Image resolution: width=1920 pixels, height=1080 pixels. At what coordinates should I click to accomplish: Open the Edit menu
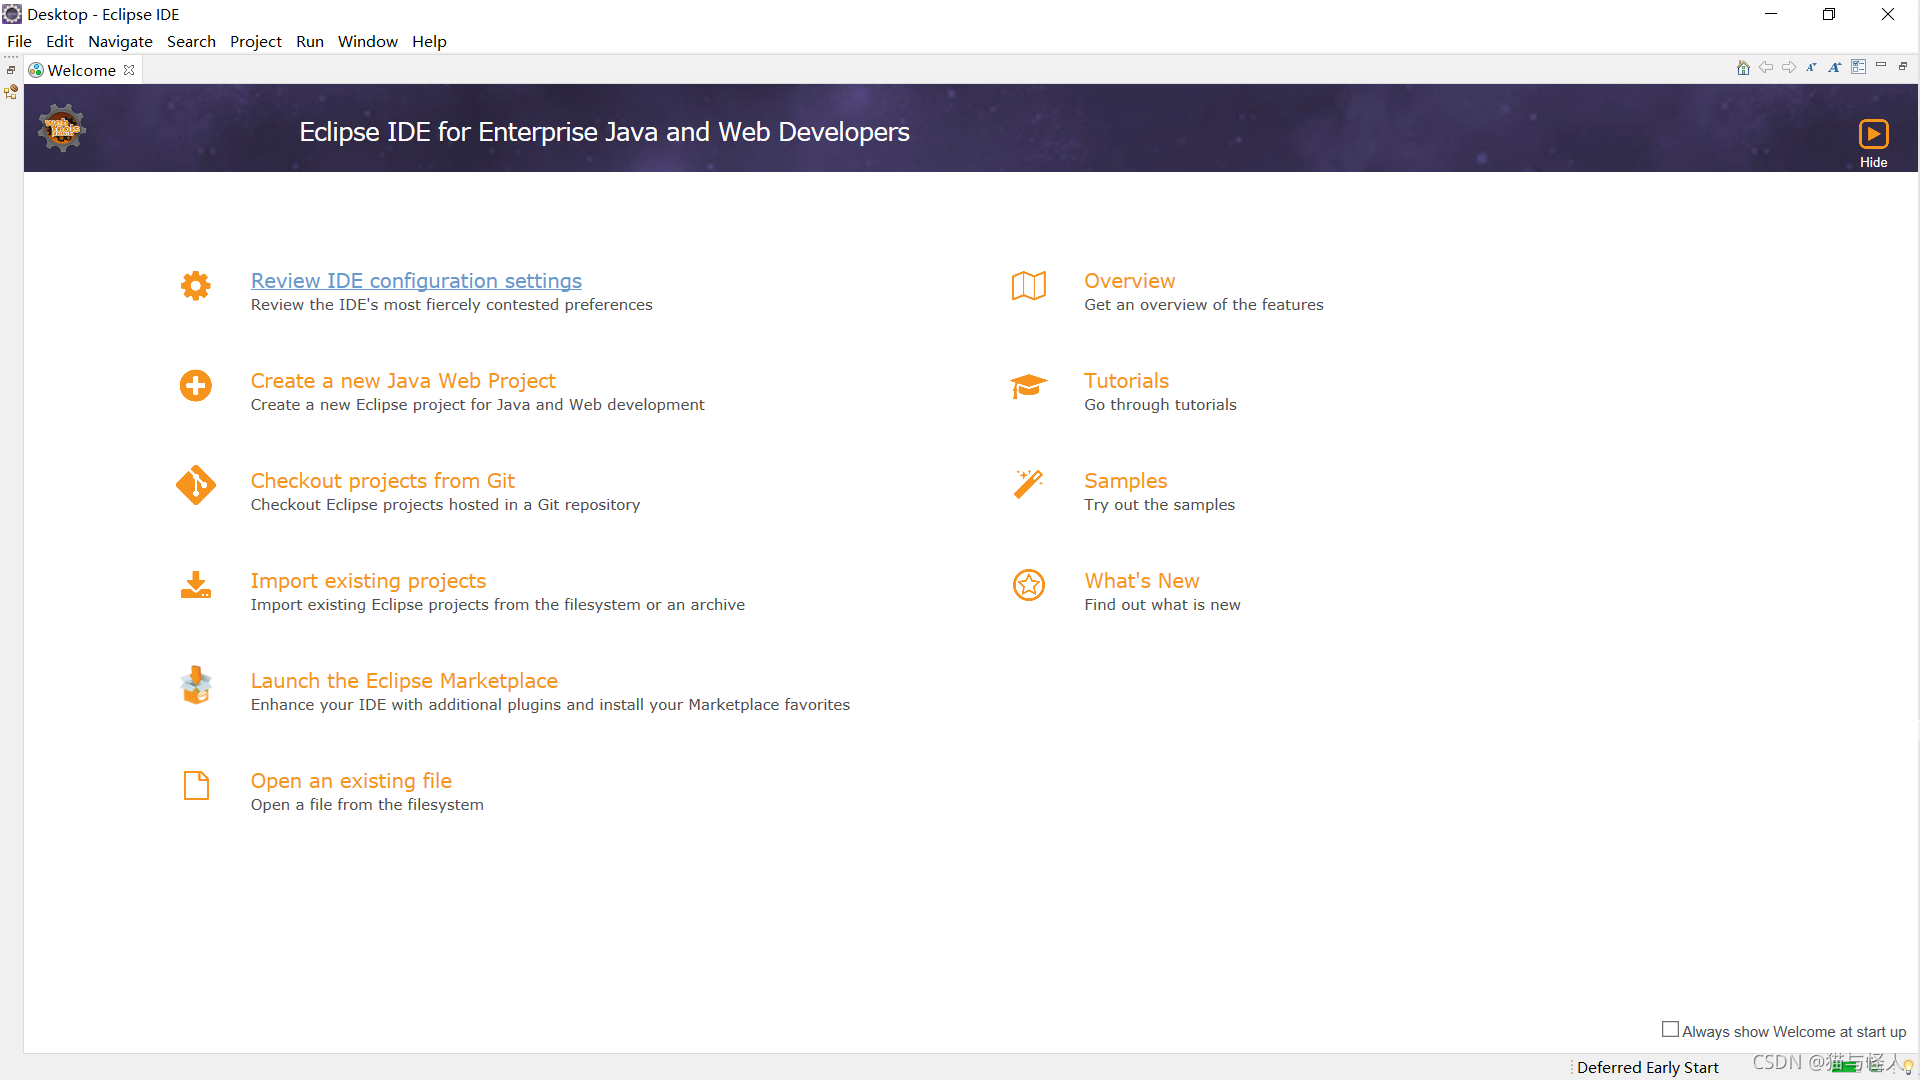tap(60, 41)
